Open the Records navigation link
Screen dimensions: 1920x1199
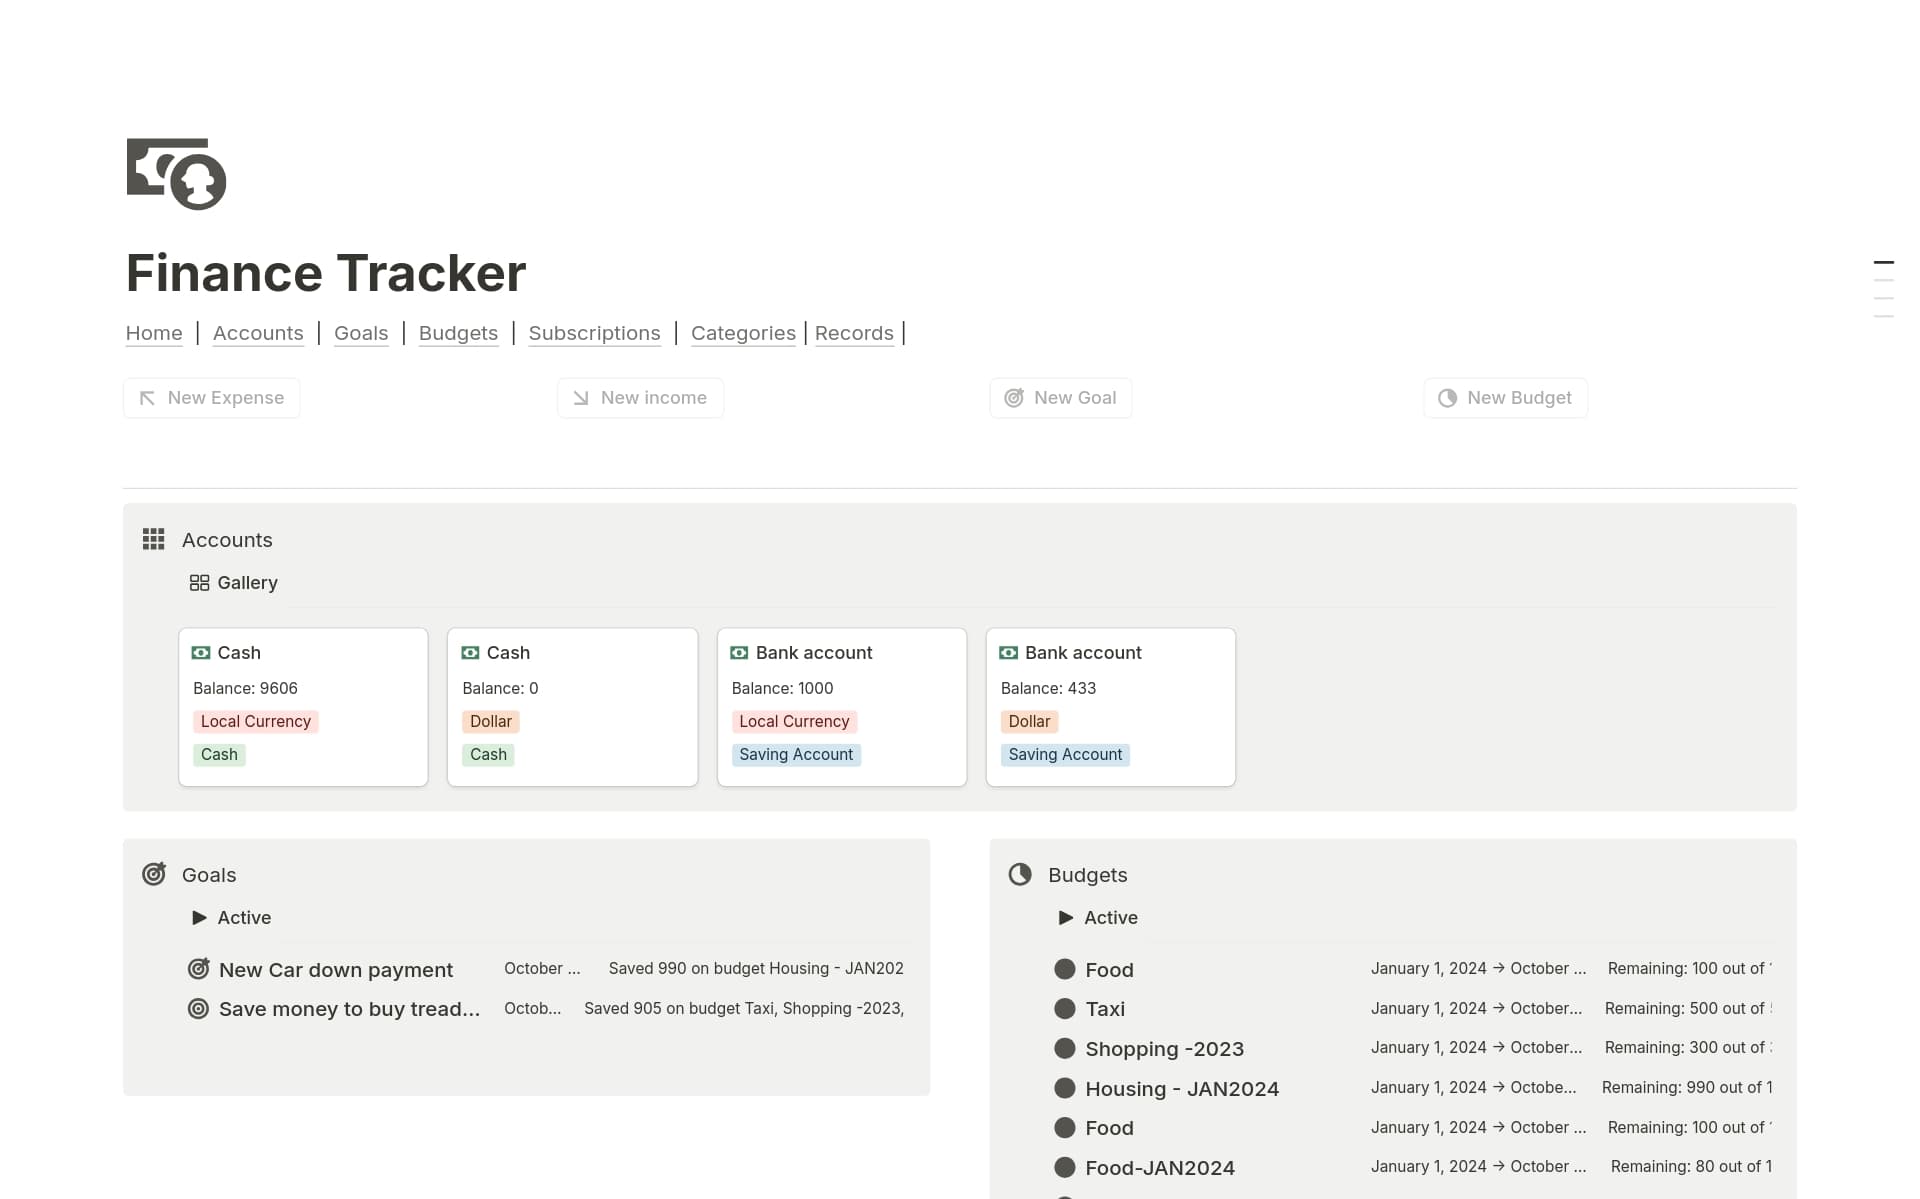[x=854, y=333]
